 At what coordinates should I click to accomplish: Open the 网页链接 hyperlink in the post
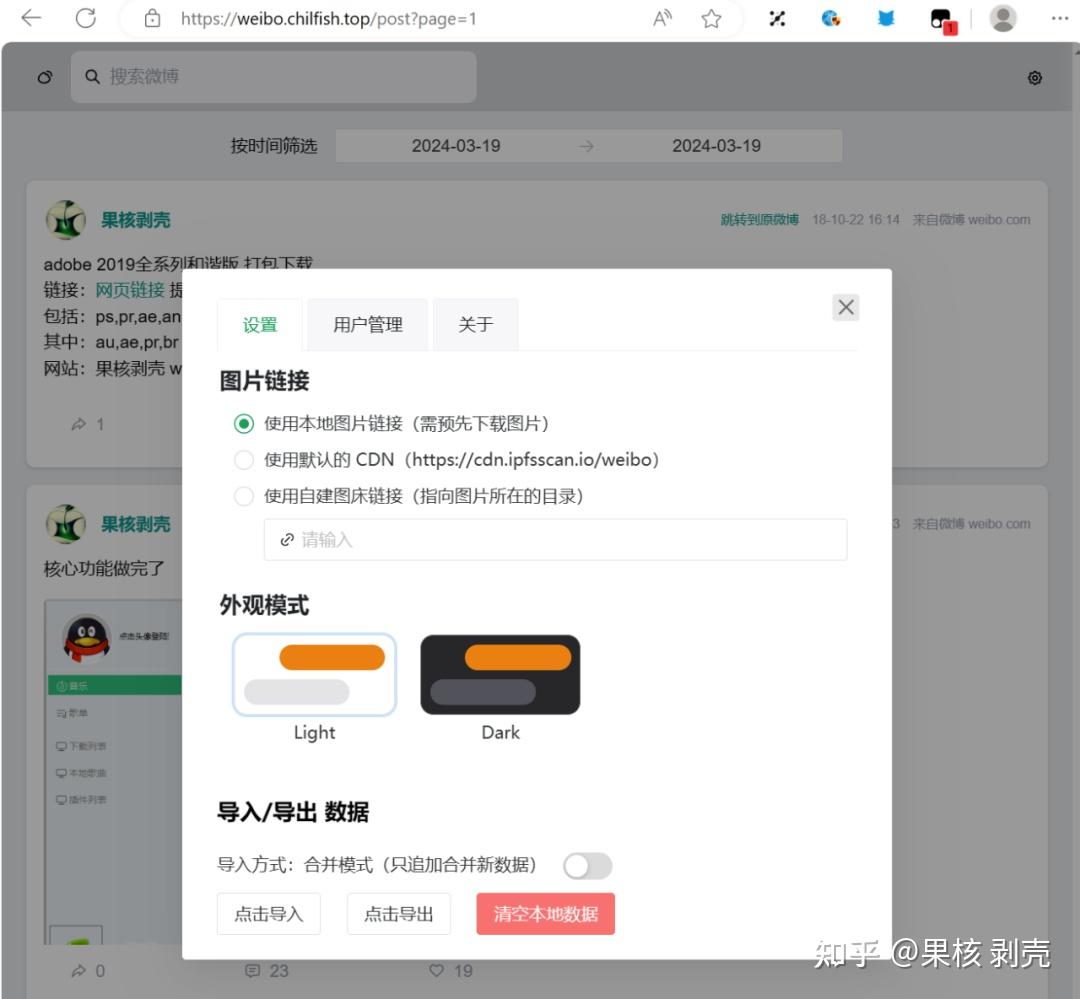(128, 289)
